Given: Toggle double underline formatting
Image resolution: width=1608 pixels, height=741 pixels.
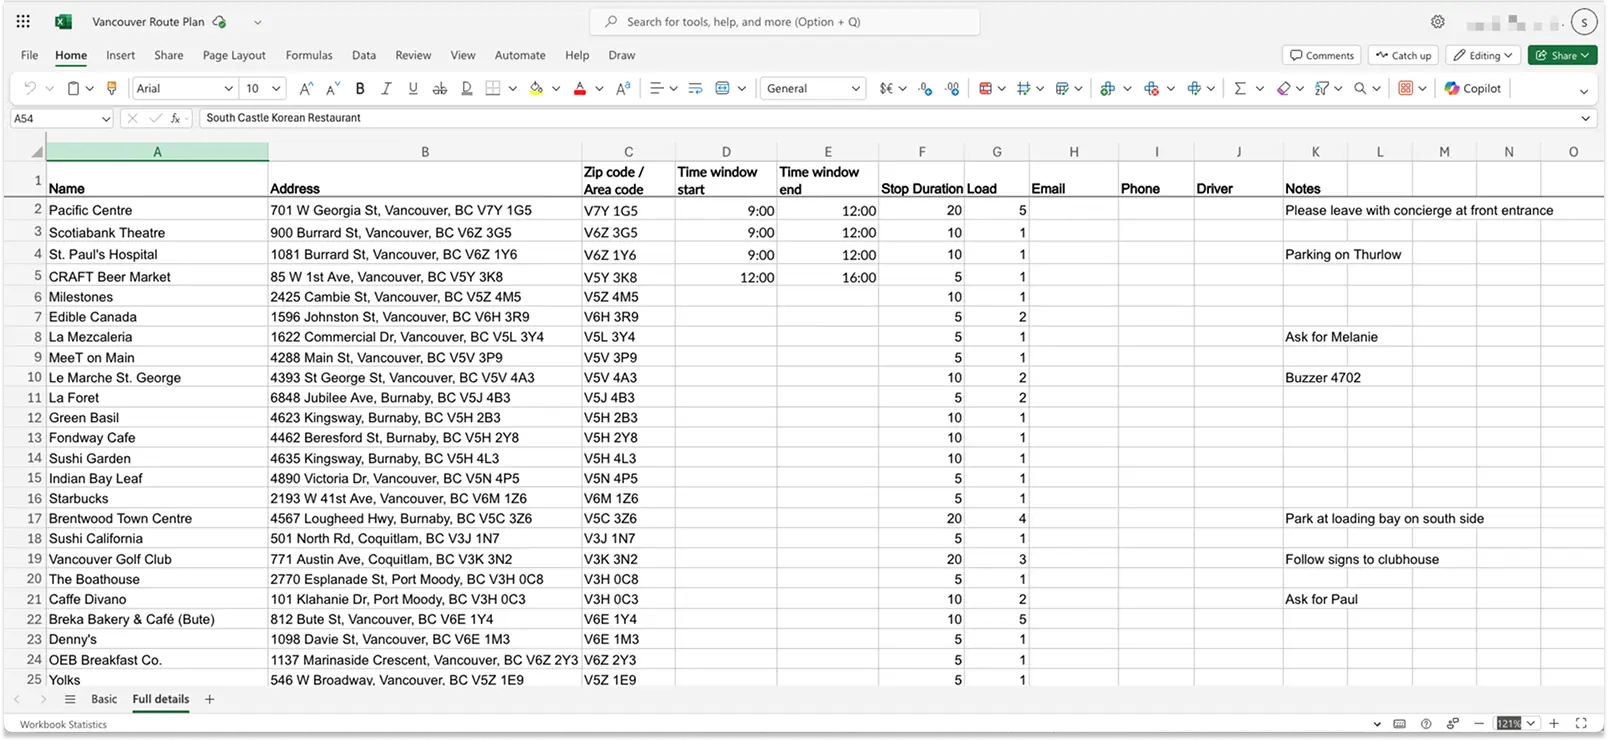Looking at the screenshot, I should [466, 88].
